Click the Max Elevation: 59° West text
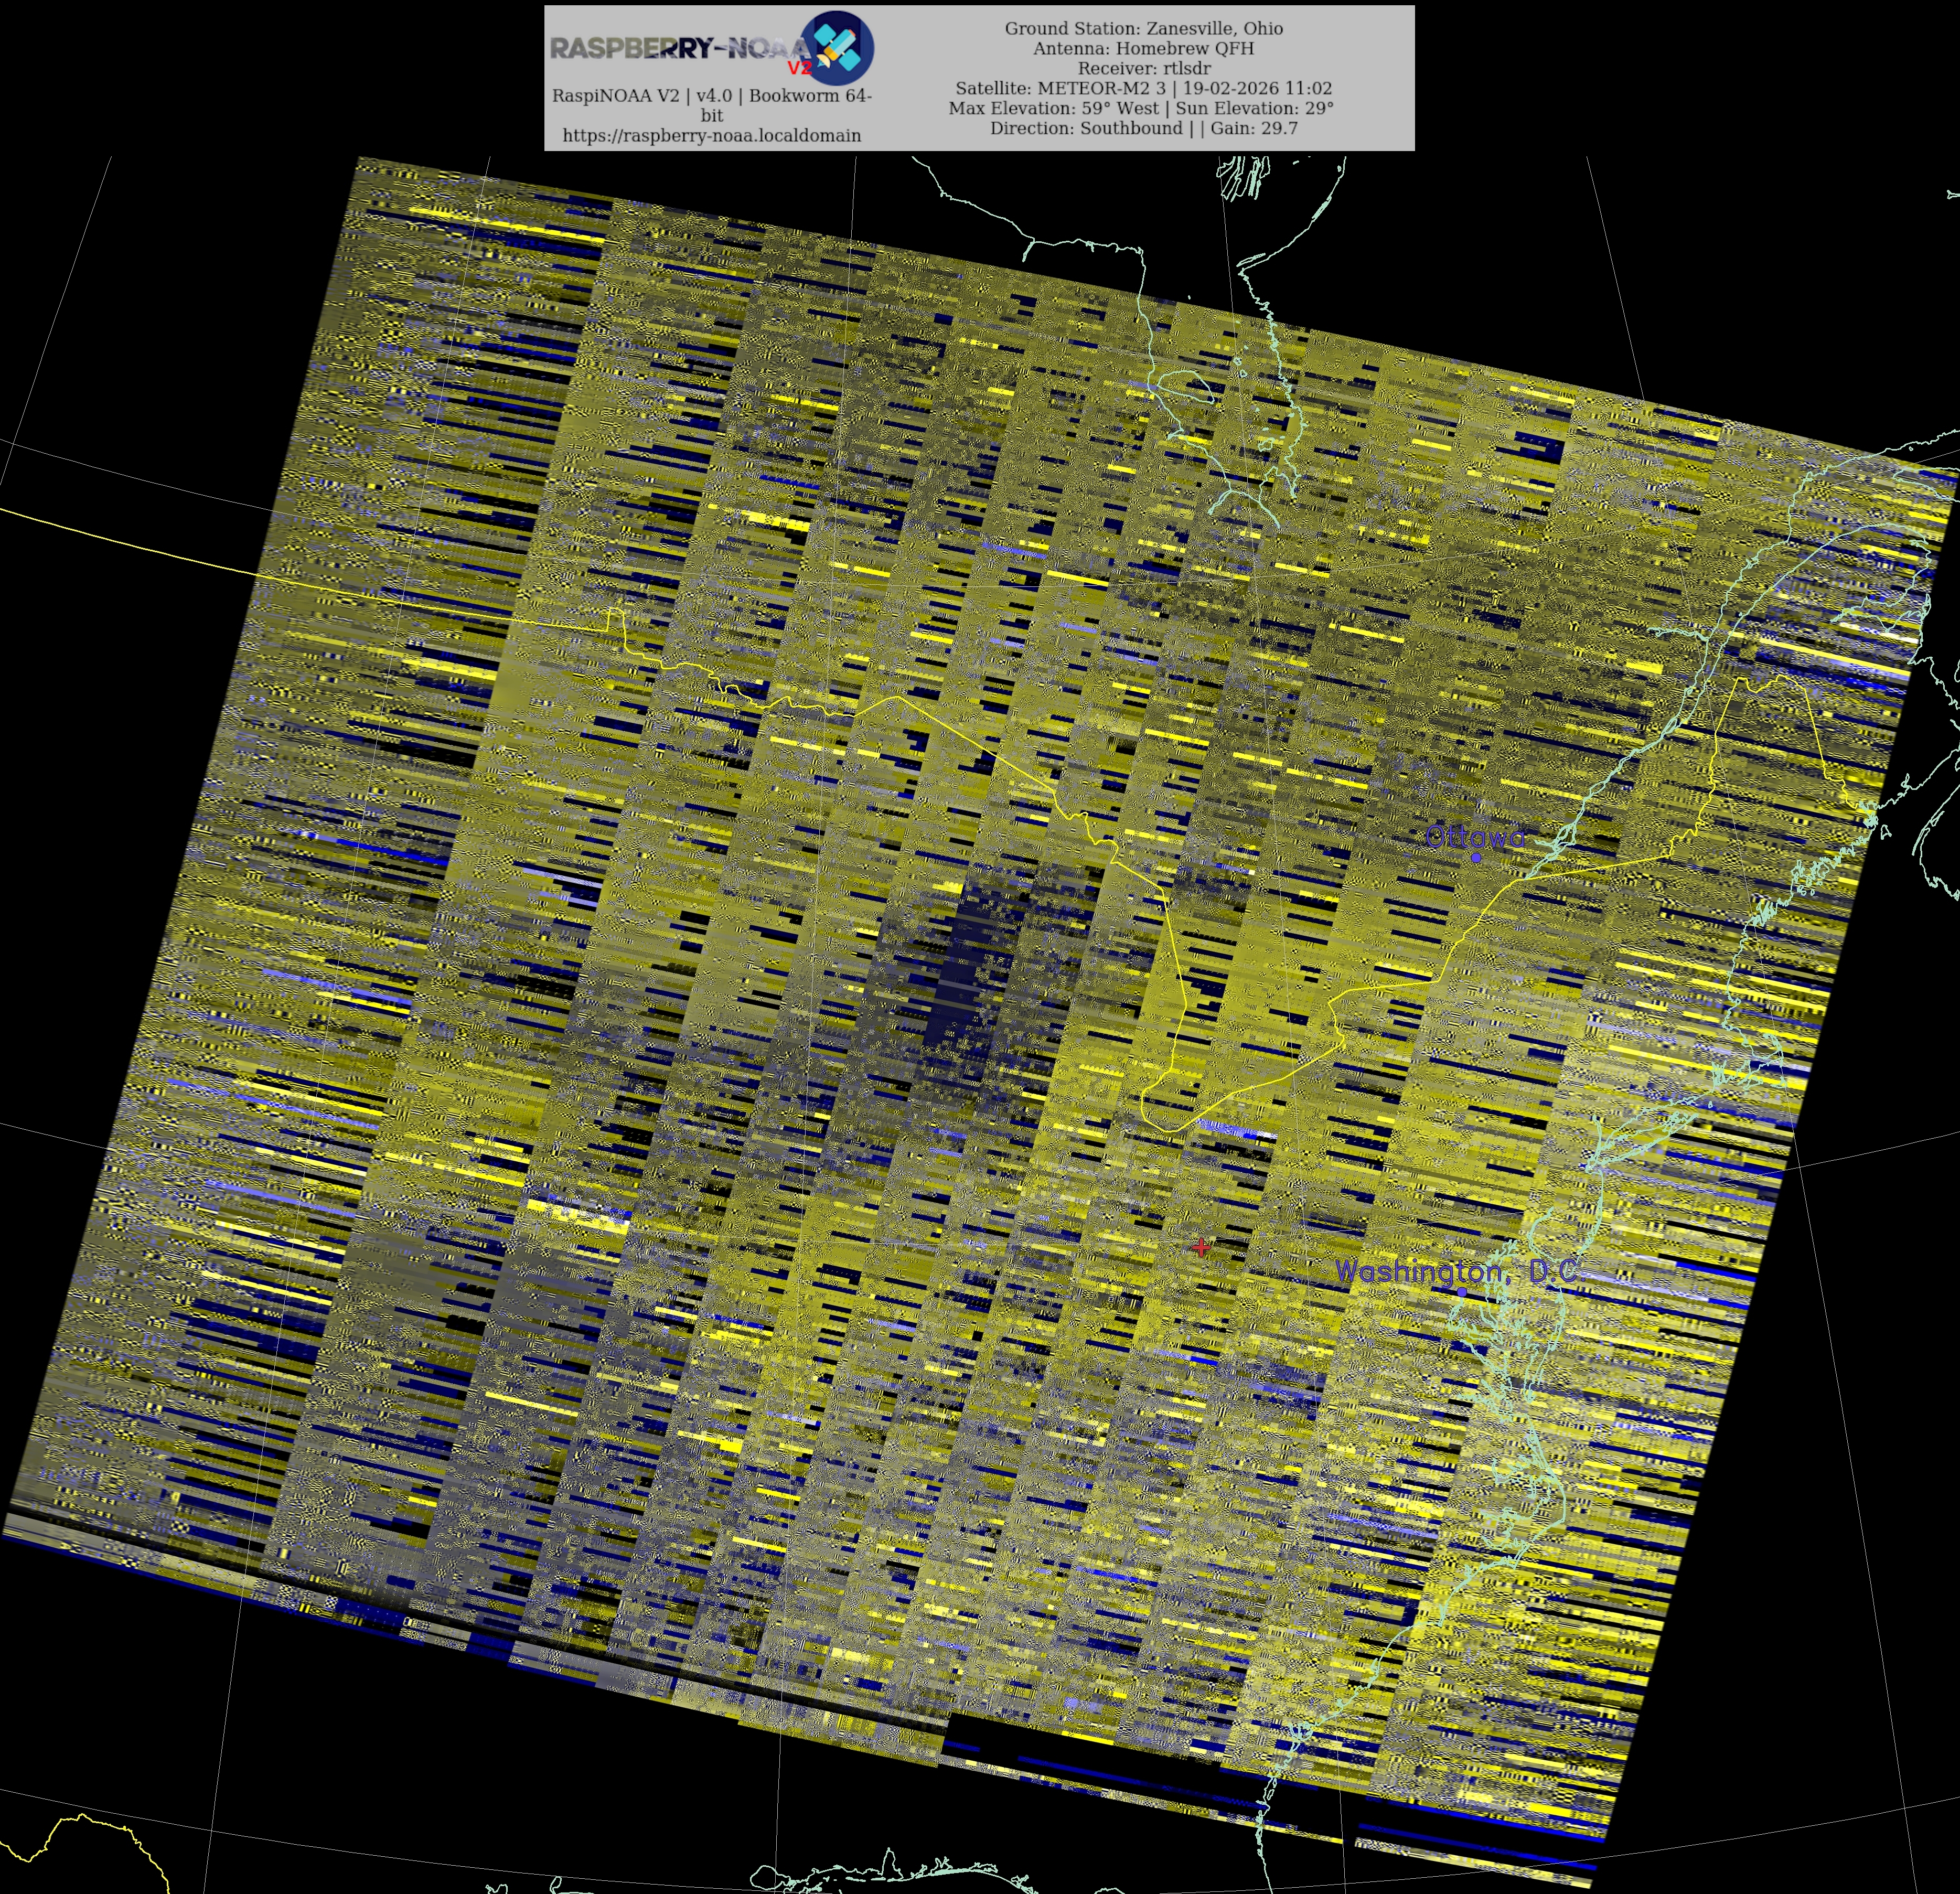 1053,108
